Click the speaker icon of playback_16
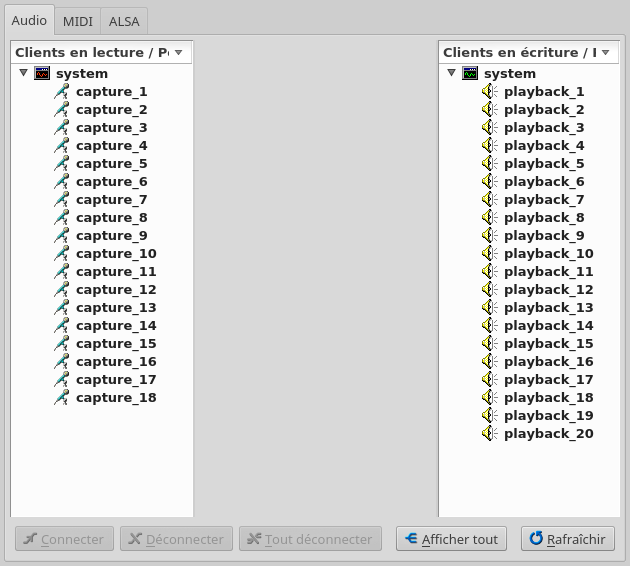 (x=489, y=361)
